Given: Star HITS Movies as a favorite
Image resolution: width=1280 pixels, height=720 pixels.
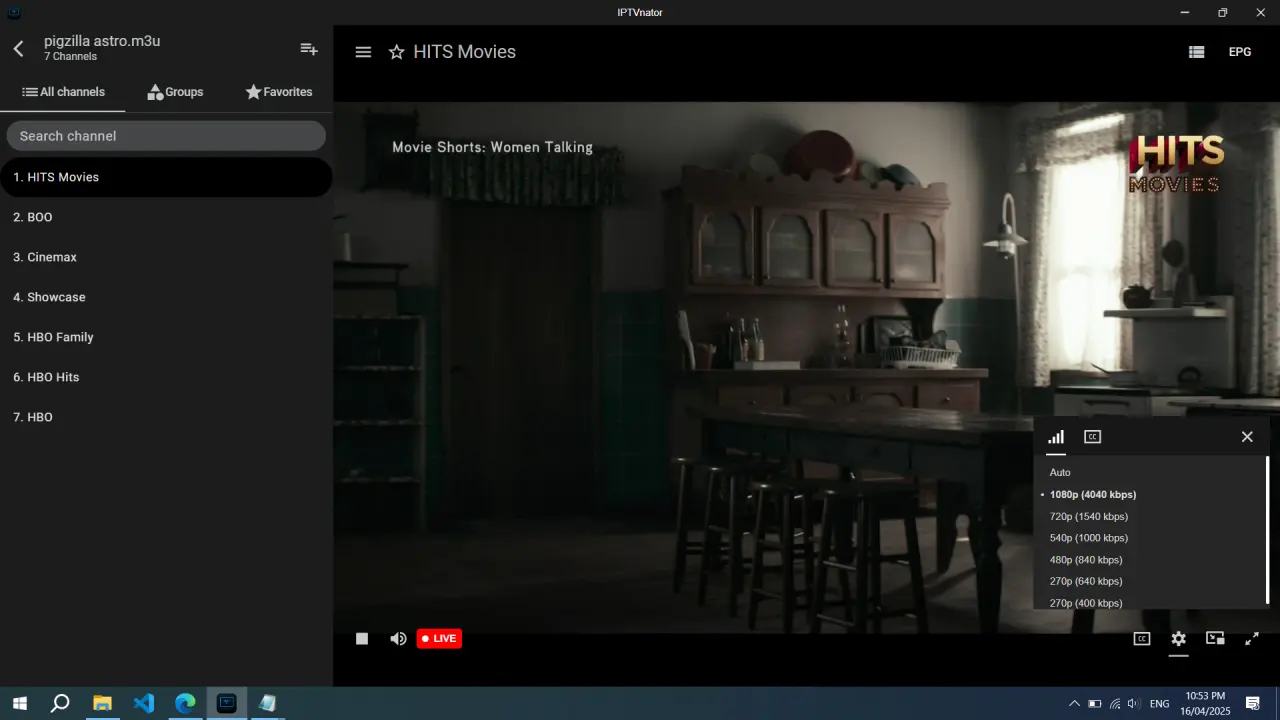Looking at the screenshot, I should 397,52.
